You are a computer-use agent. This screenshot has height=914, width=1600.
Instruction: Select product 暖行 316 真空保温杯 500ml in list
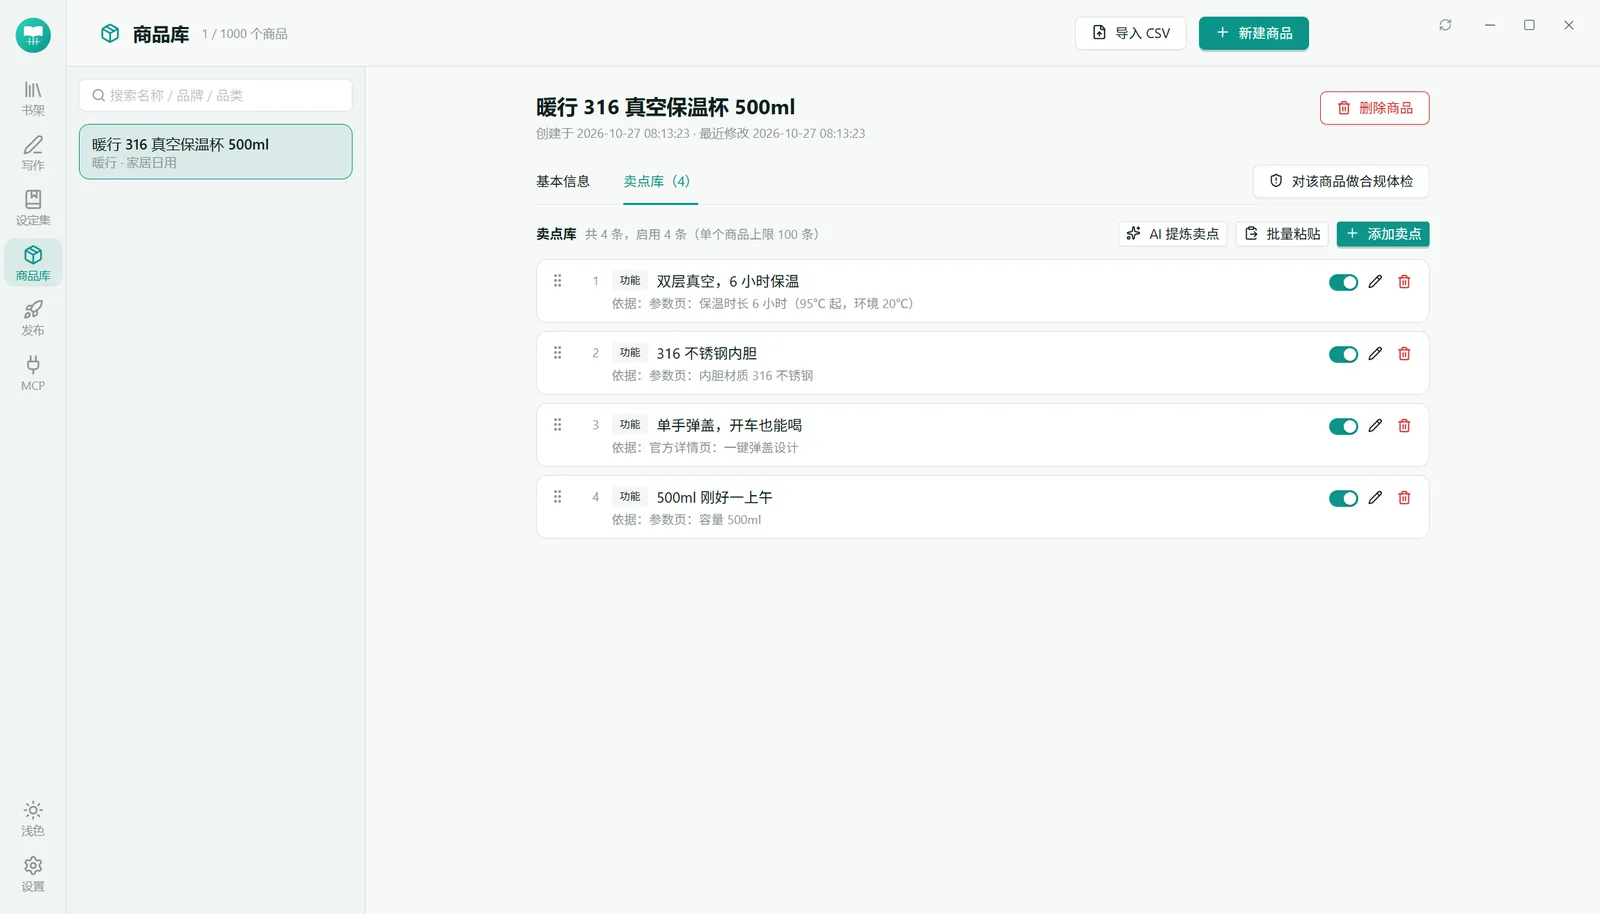(x=216, y=152)
